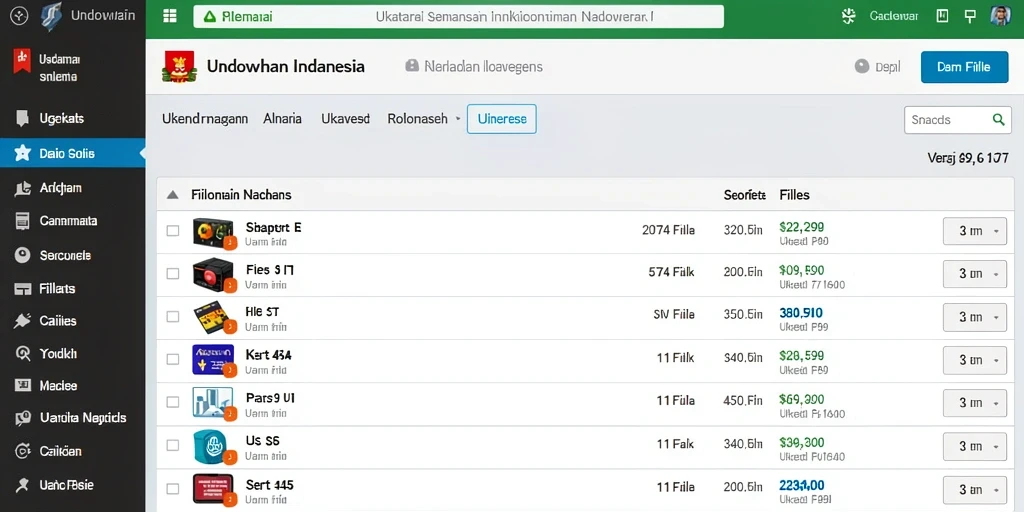The image size is (1024, 512).
Task: Open the 3 m dropdown for Kert 434
Action: click(x=975, y=360)
